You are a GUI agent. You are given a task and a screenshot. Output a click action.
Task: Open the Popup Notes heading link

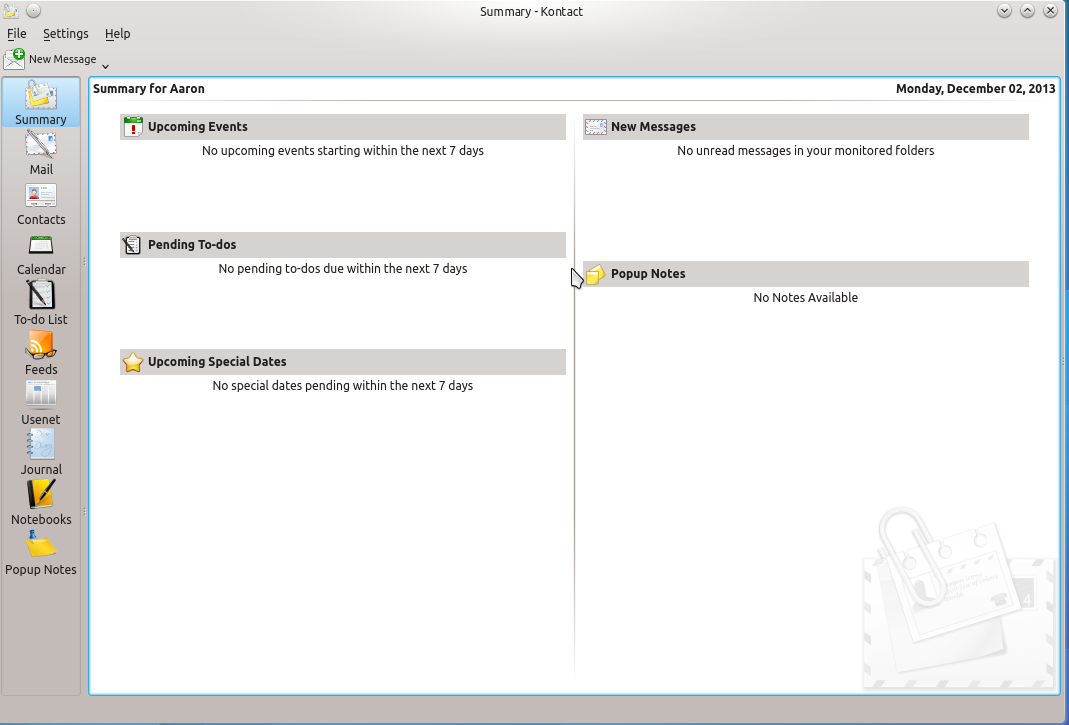(x=648, y=273)
